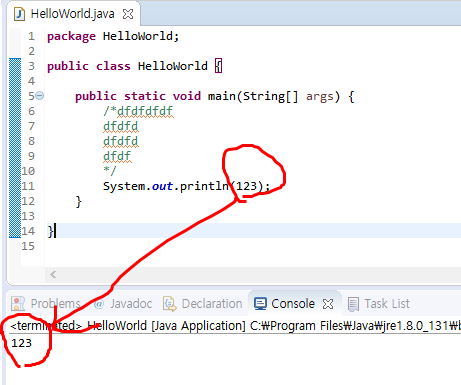461x385 pixels.
Task: Click the '*/' comment end on line 10
Action: [110, 171]
